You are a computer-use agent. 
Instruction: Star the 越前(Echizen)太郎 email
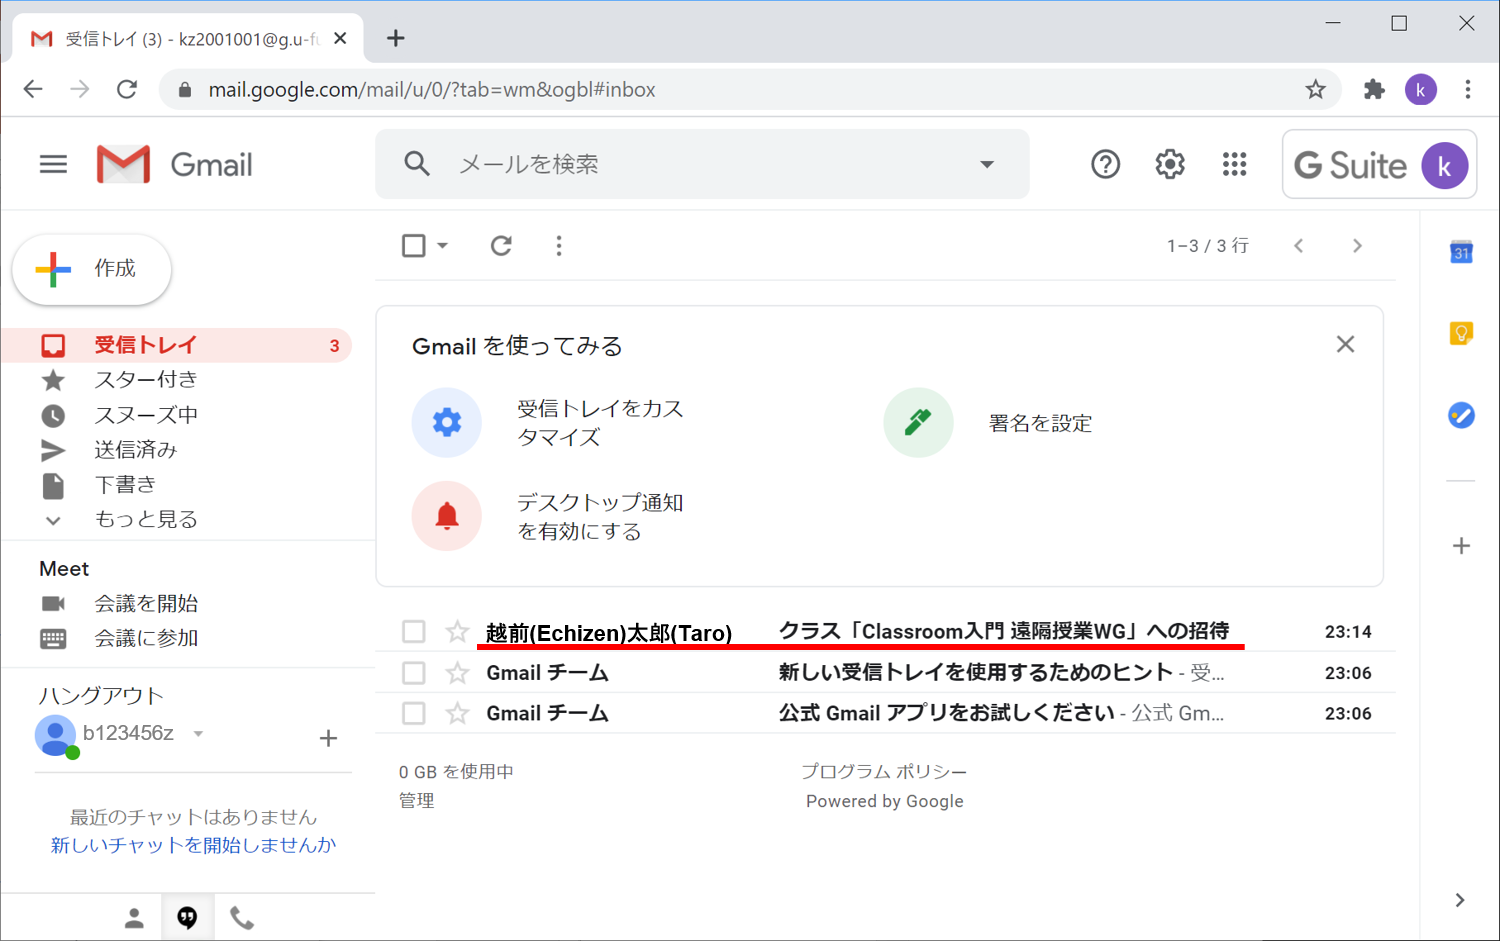pyautogui.click(x=457, y=632)
